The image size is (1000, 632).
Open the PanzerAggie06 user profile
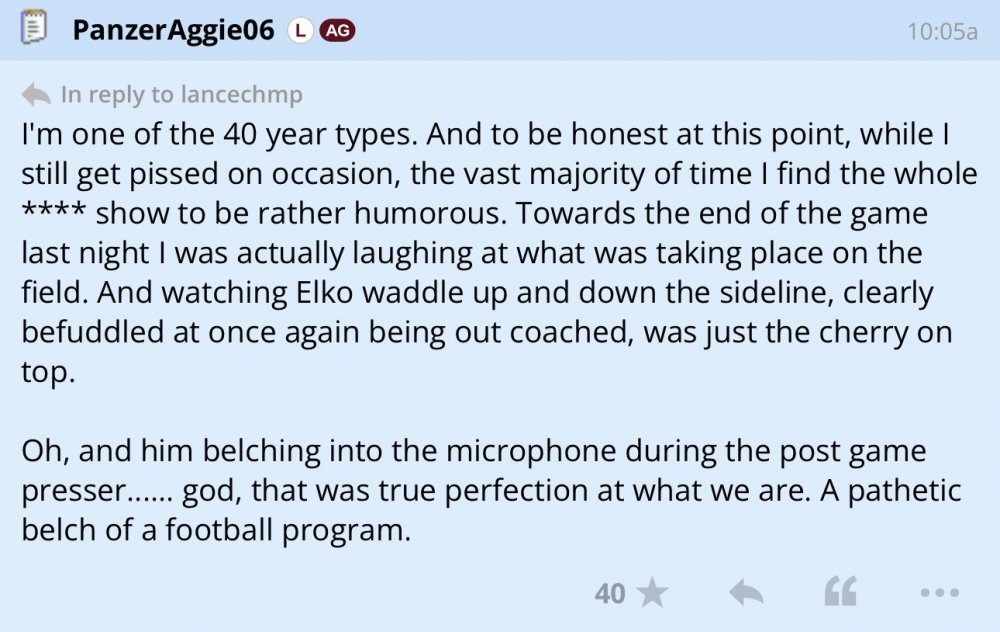pos(172,30)
